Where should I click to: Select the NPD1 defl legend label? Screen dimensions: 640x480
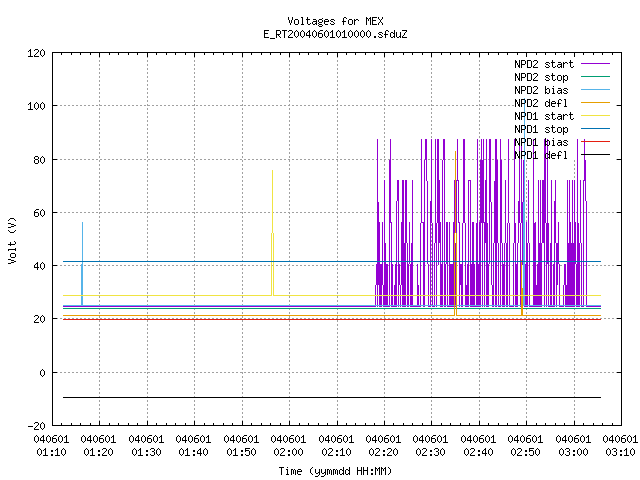[541, 156]
